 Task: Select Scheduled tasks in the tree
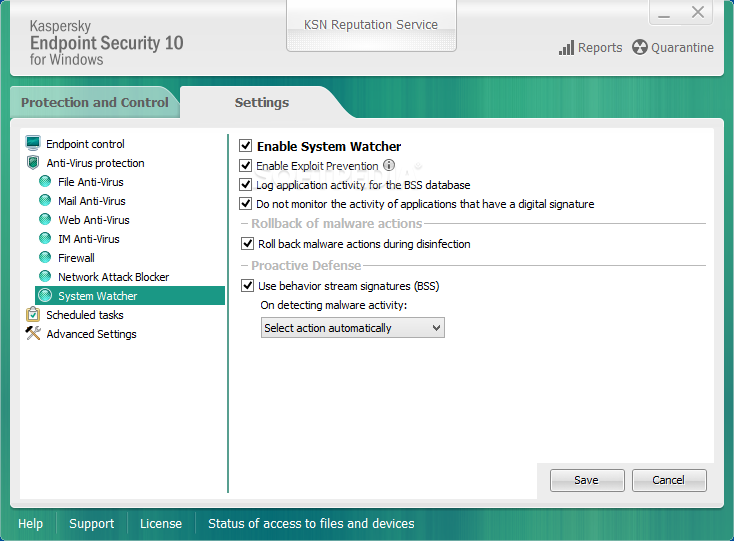click(x=85, y=315)
